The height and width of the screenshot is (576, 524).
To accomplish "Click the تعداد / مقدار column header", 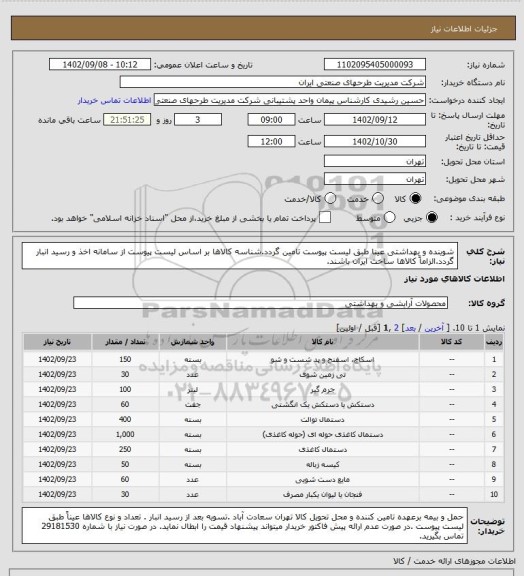I will click(x=125, y=342).
